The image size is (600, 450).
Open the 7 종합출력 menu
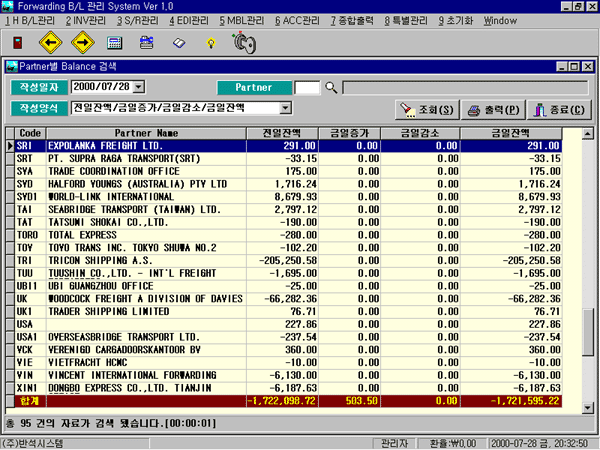352,21
